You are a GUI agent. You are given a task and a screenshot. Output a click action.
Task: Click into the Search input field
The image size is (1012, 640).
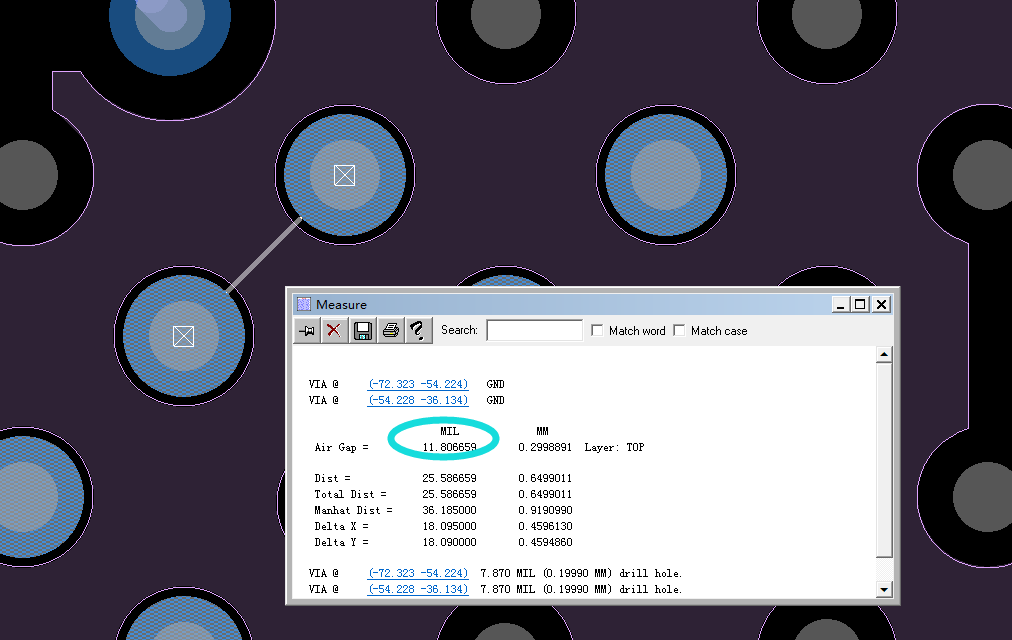tap(534, 330)
